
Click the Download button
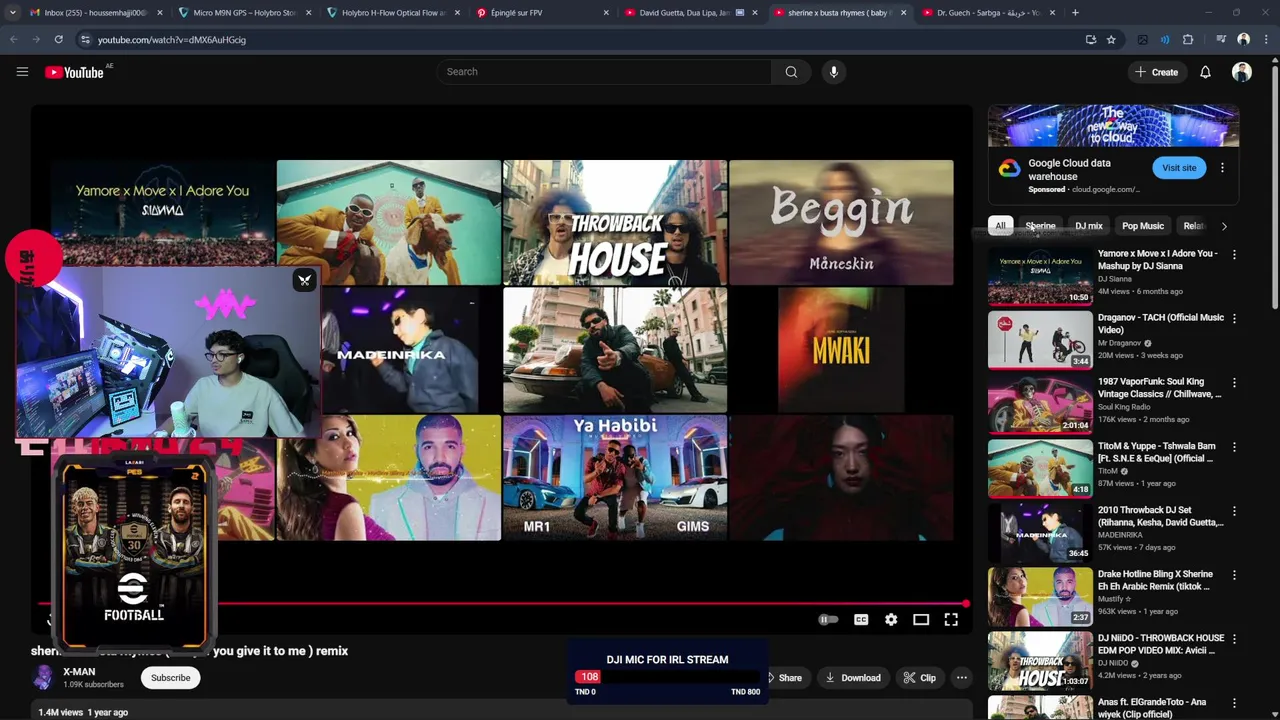click(x=853, y=678)
